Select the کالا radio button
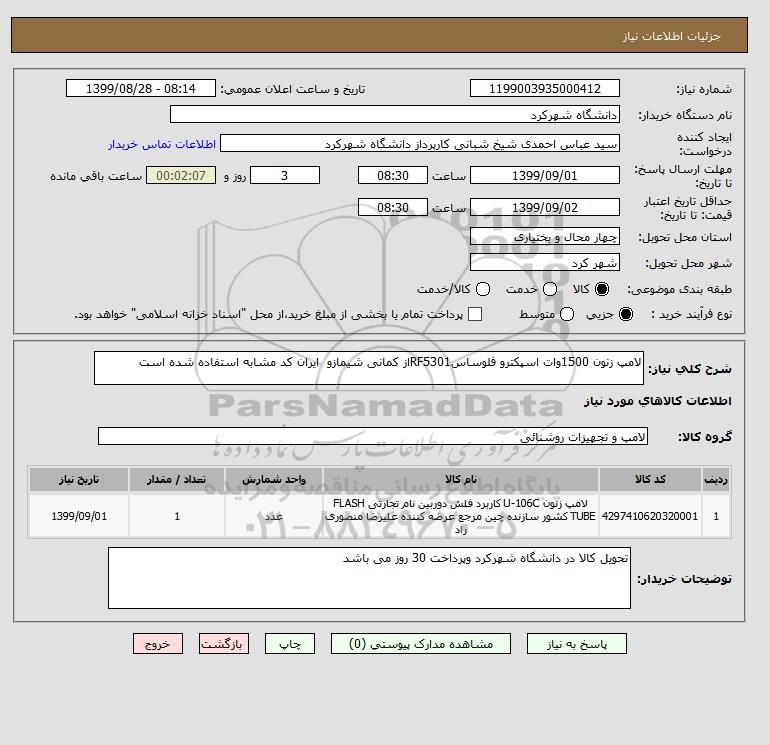Screen dimensions: 770x745 (601, 289)
